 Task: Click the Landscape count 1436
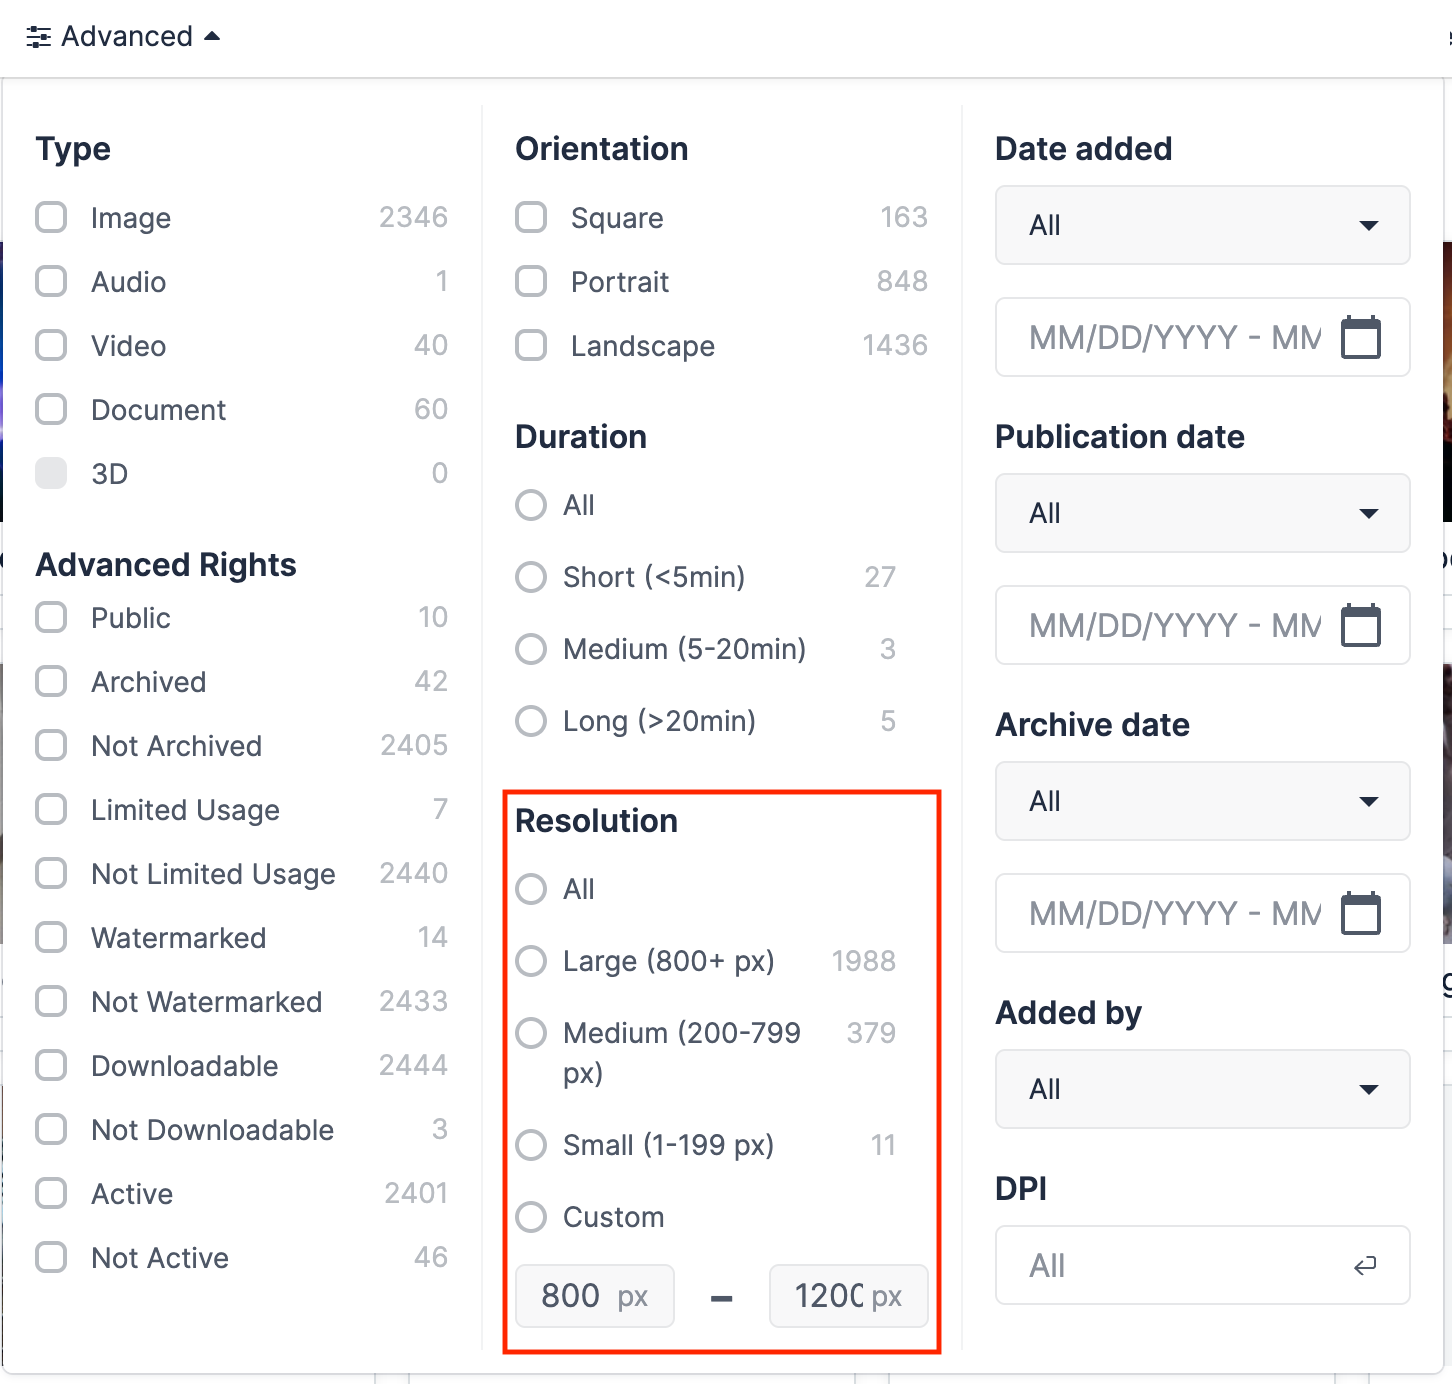895,345
